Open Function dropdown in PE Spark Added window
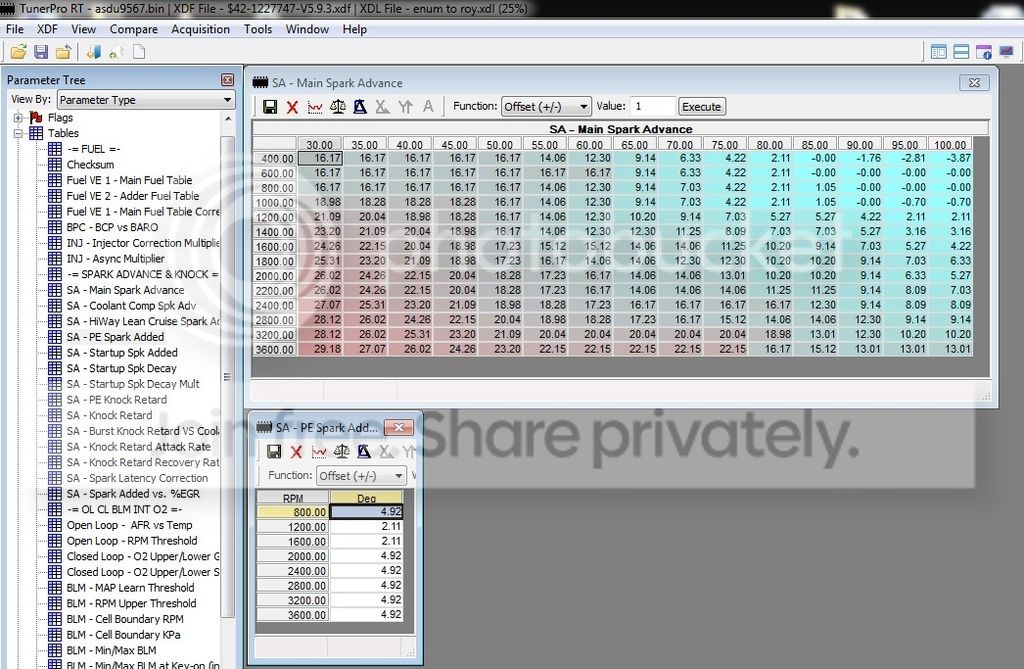The height and width of the screenshot is (669, 1024). [x=361, y=476]
